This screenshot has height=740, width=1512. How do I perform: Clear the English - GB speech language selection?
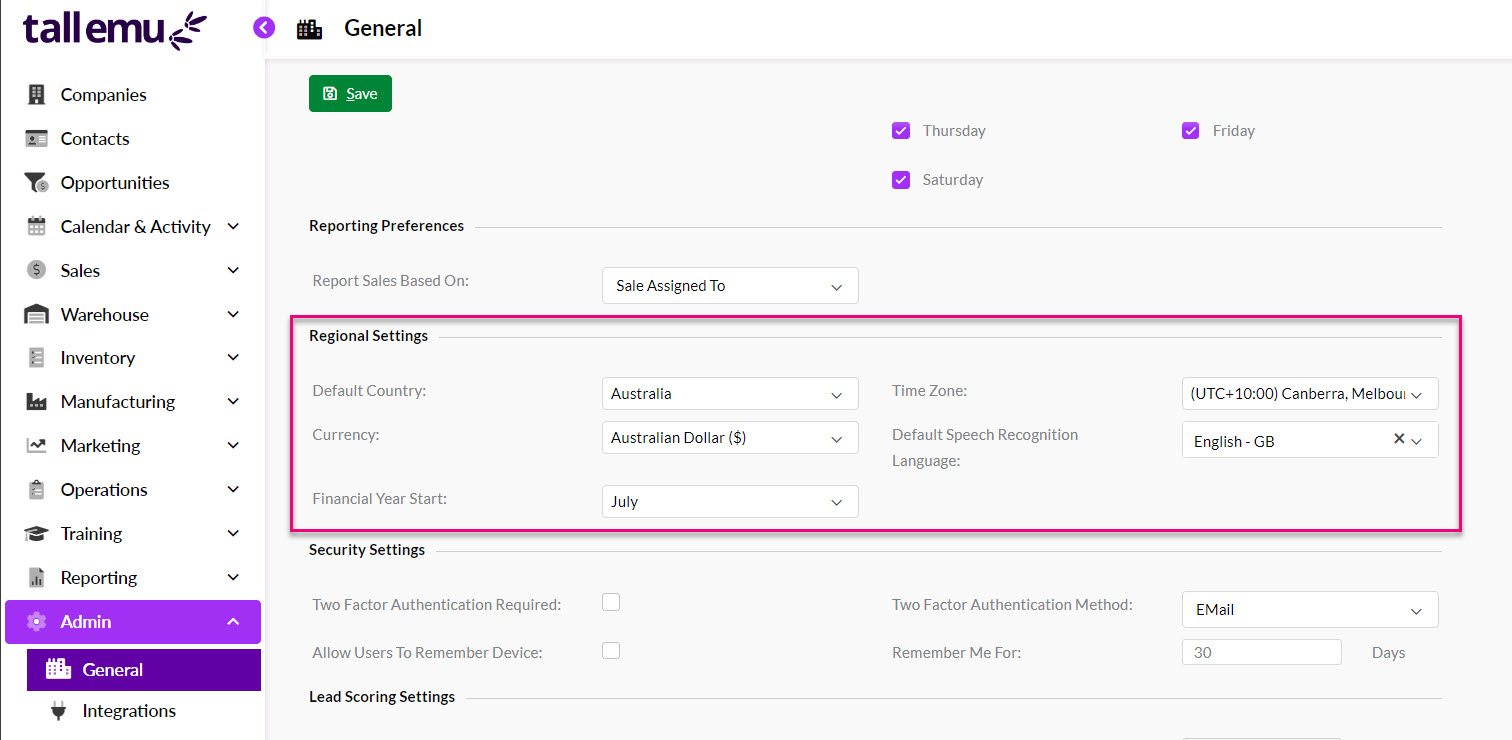(1399, 440)
